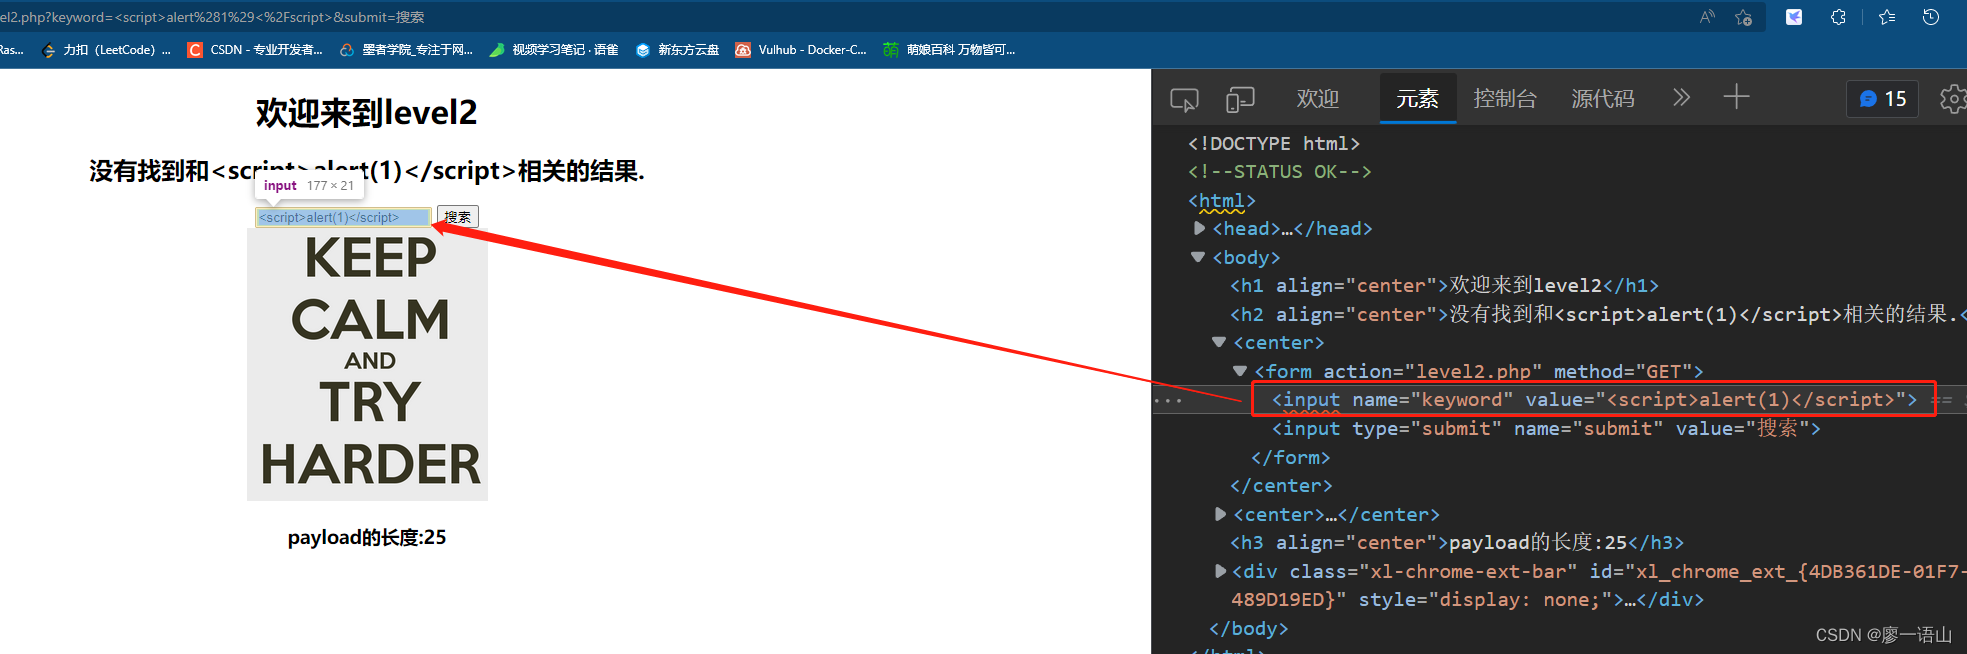Activate the inspect element picker icon
The width and height of the screenshot is (1967, 654).
pyautogui.click(x=1184, y=99)
